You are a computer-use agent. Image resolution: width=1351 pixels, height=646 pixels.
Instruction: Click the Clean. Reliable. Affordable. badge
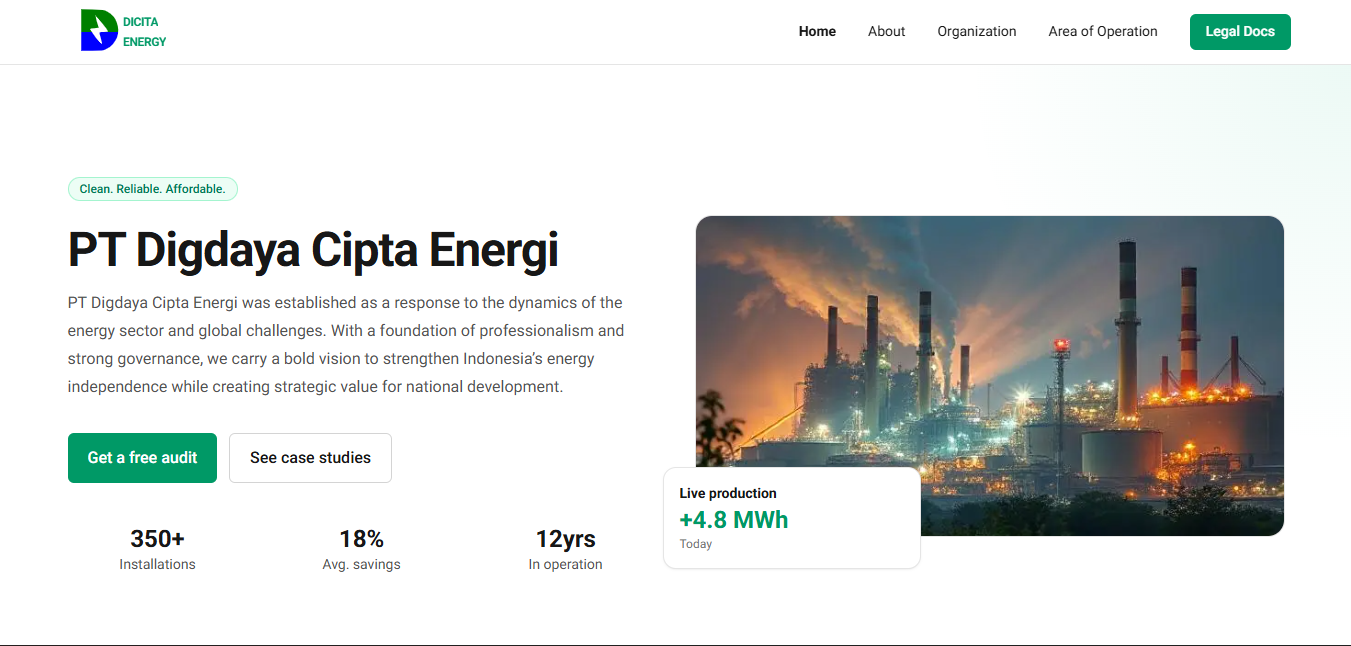click(152, 189)
